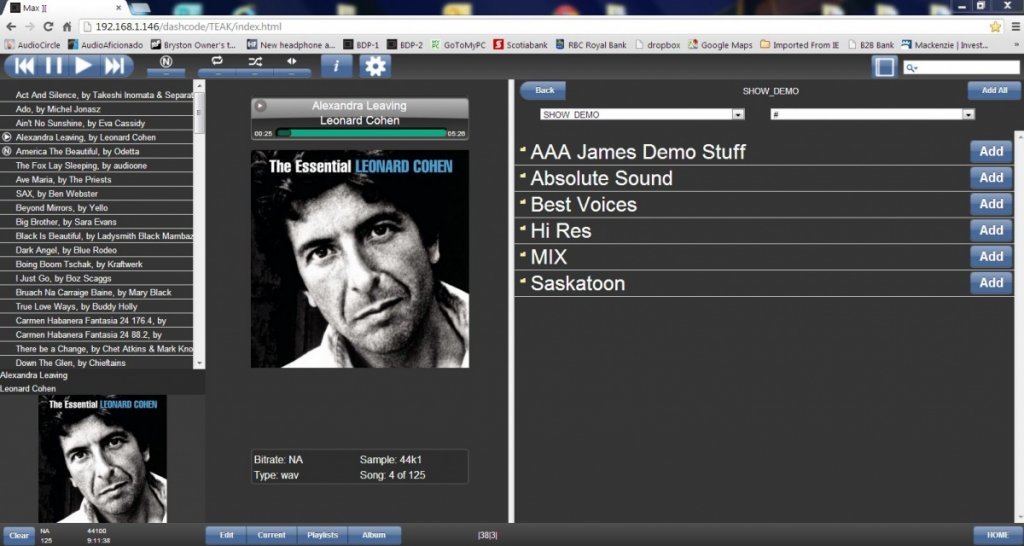Screen dimensions: 1024x546
Task: Switch to the Album tab
Action: [374, 535]
